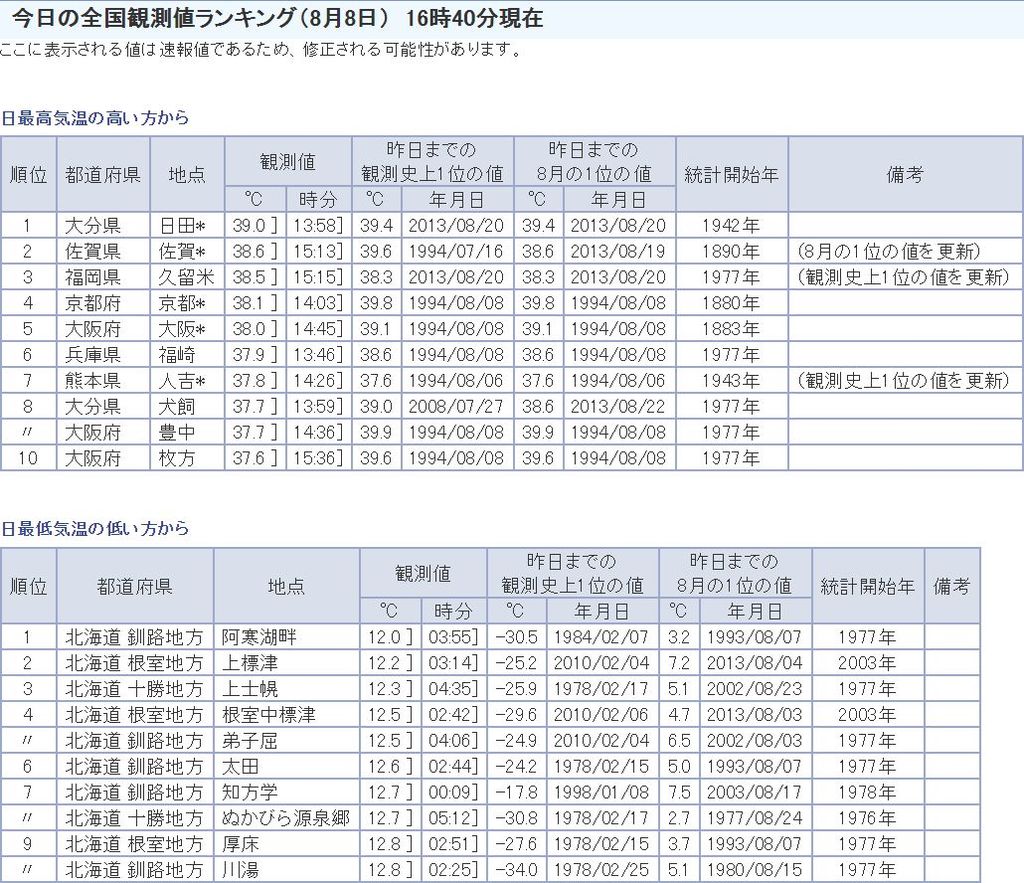Select the 川湯 station entry
Viewport: 1024px width, 883px height.
click(241, 870)
